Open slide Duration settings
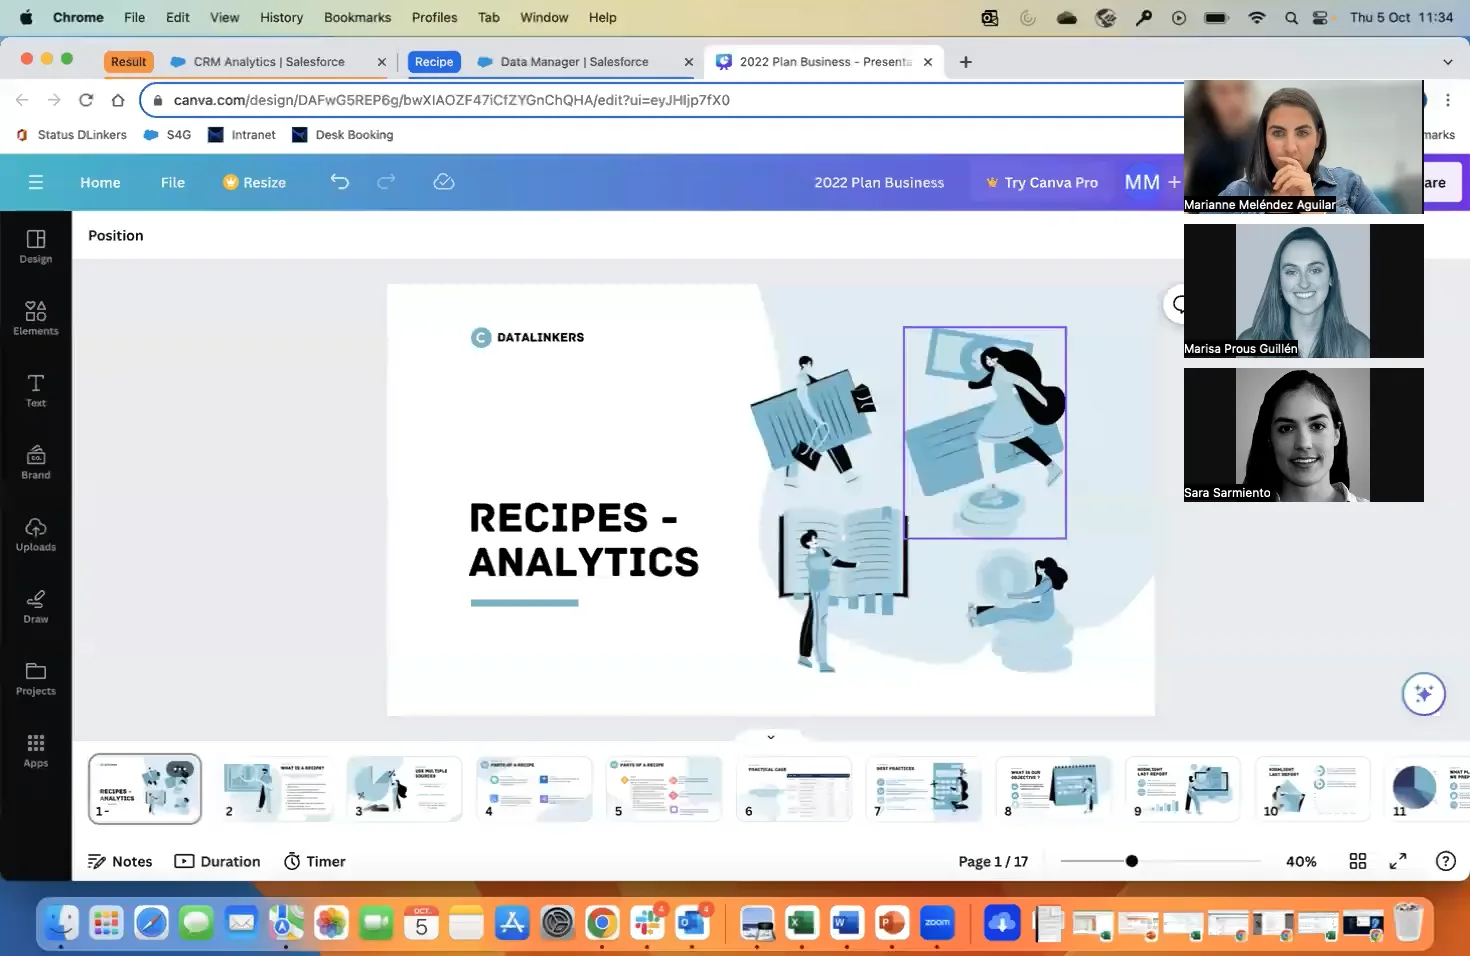Viewport: 1470px width, 956px height. 217,861
